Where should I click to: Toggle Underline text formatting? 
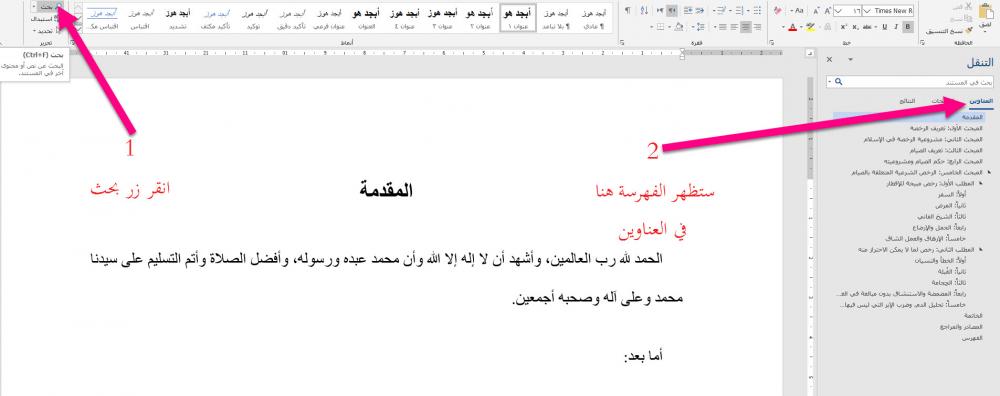coord(885,27)
